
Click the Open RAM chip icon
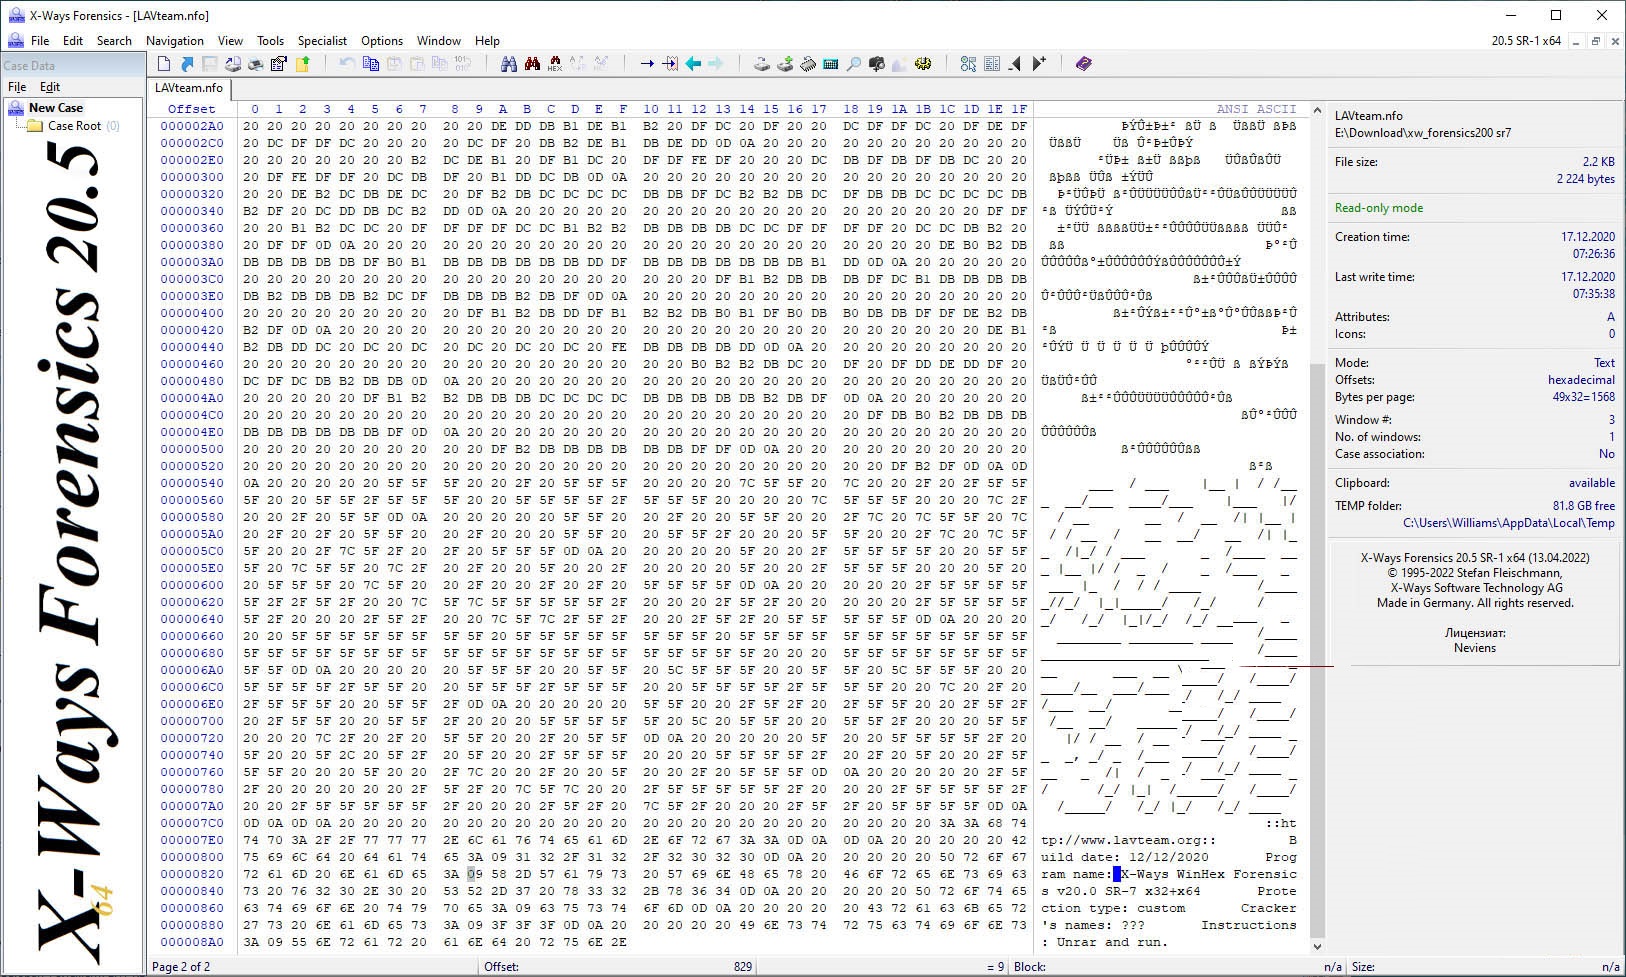coord(808,64)
